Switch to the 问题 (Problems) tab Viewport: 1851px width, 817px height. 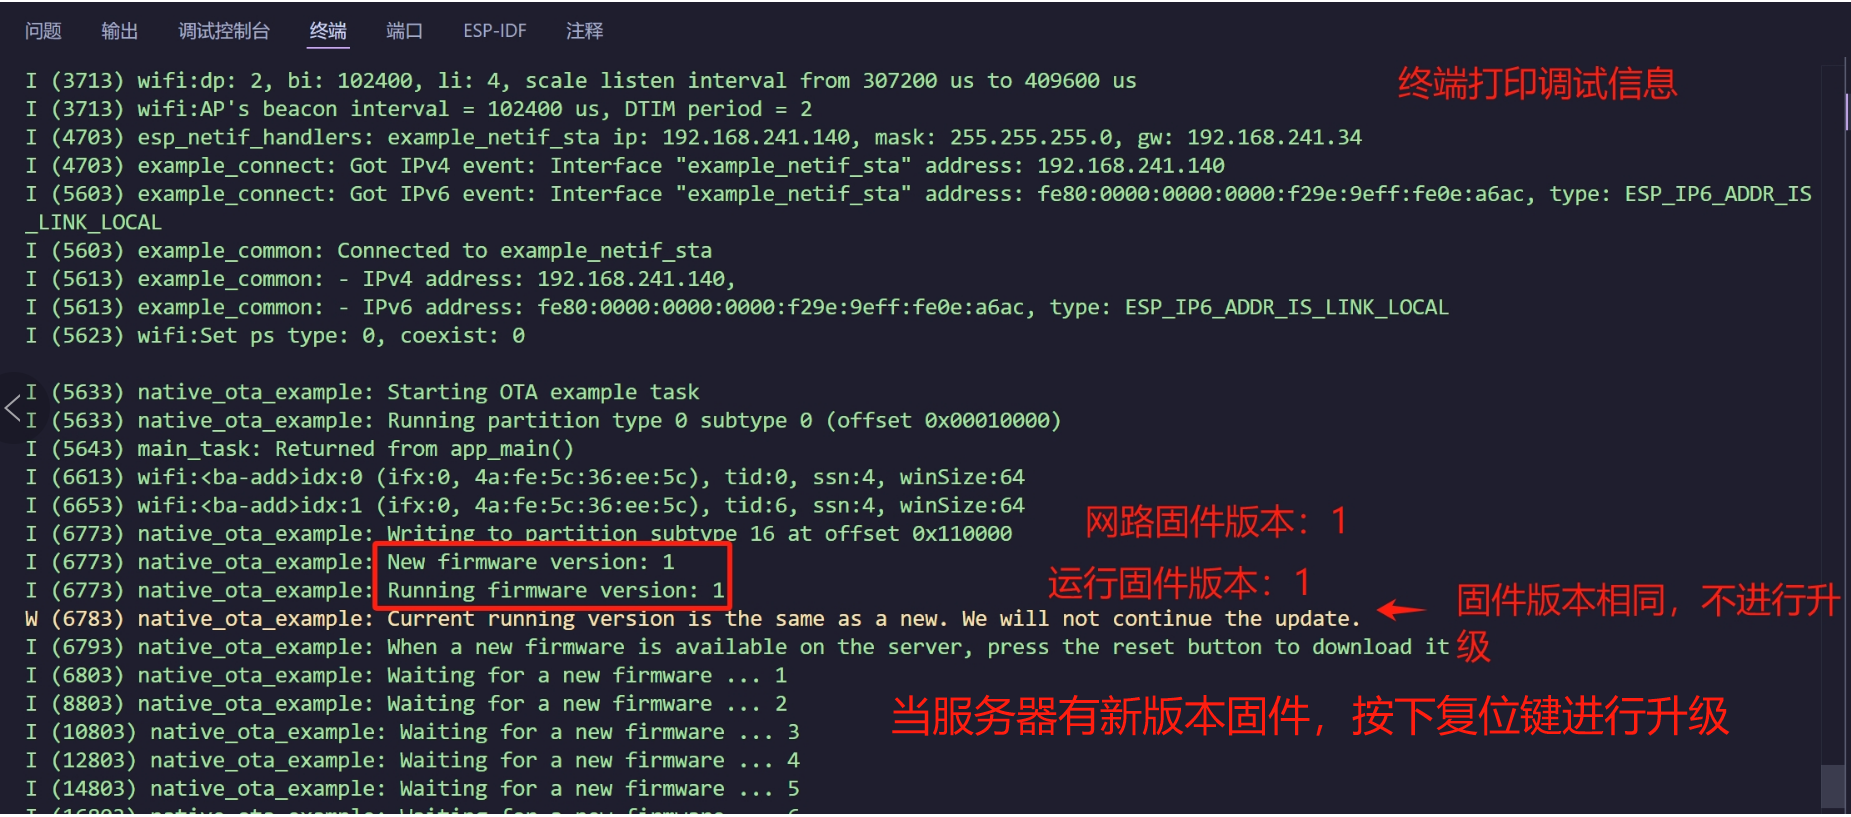tap(42, 31)
